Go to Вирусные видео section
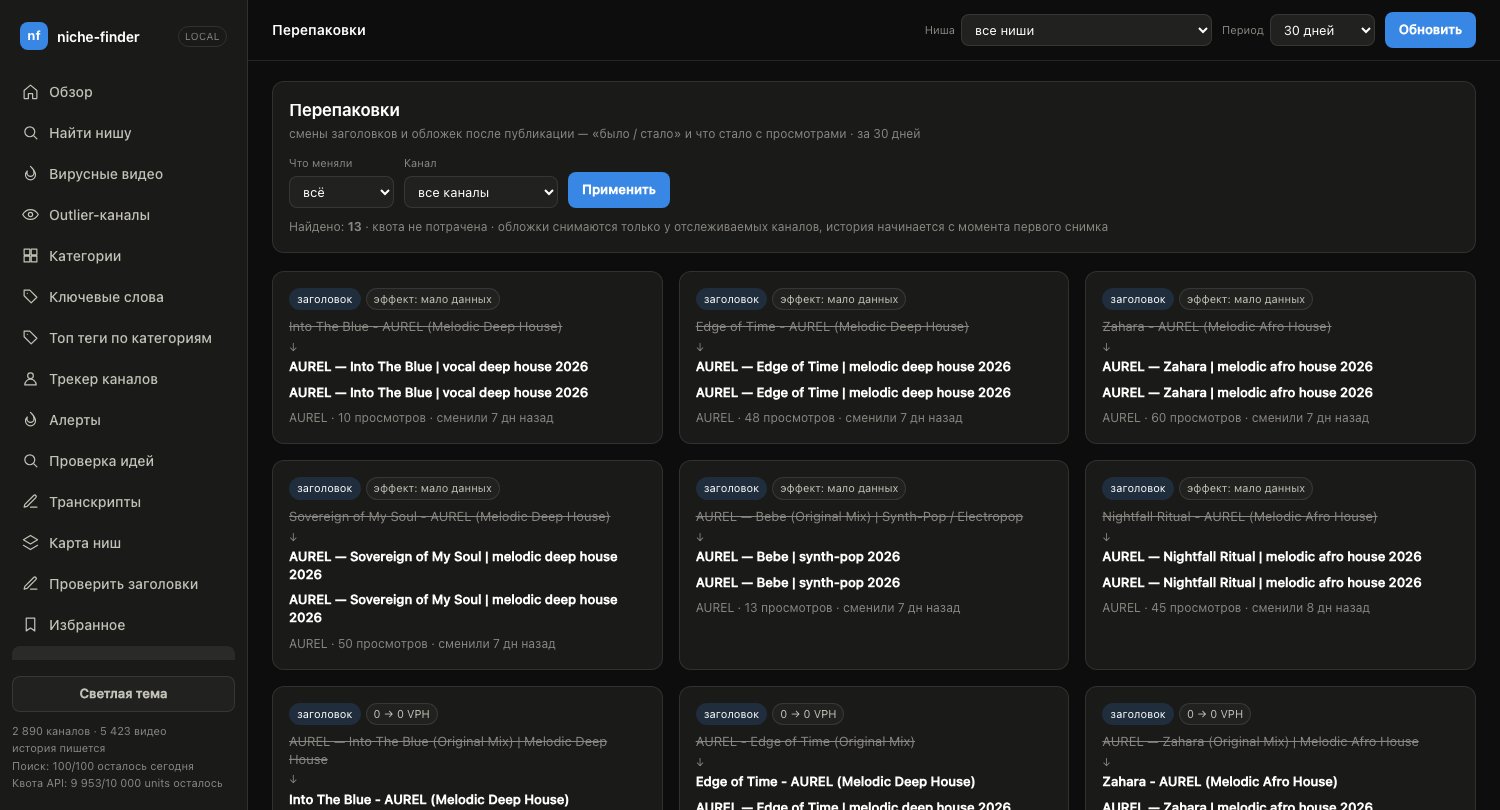The image size is (1500, 810). (123, 174)
